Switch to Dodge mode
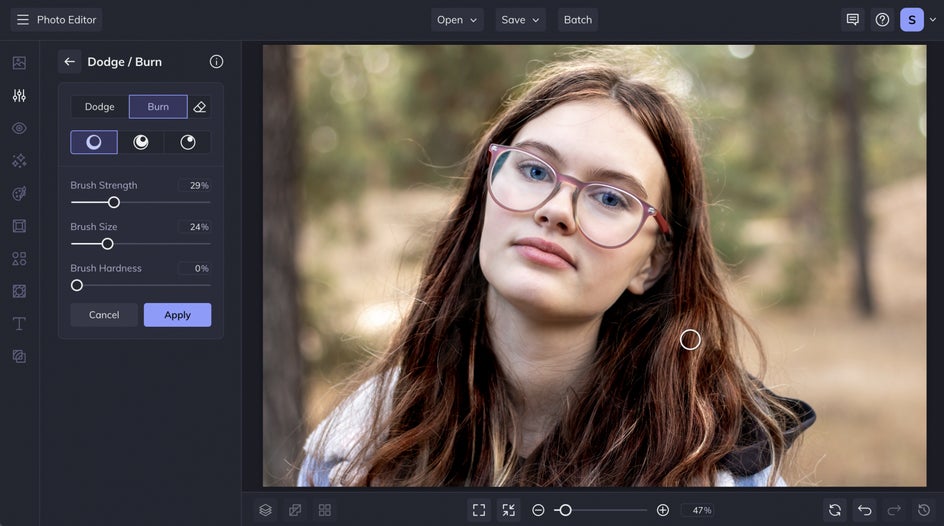 coord(99,107)
